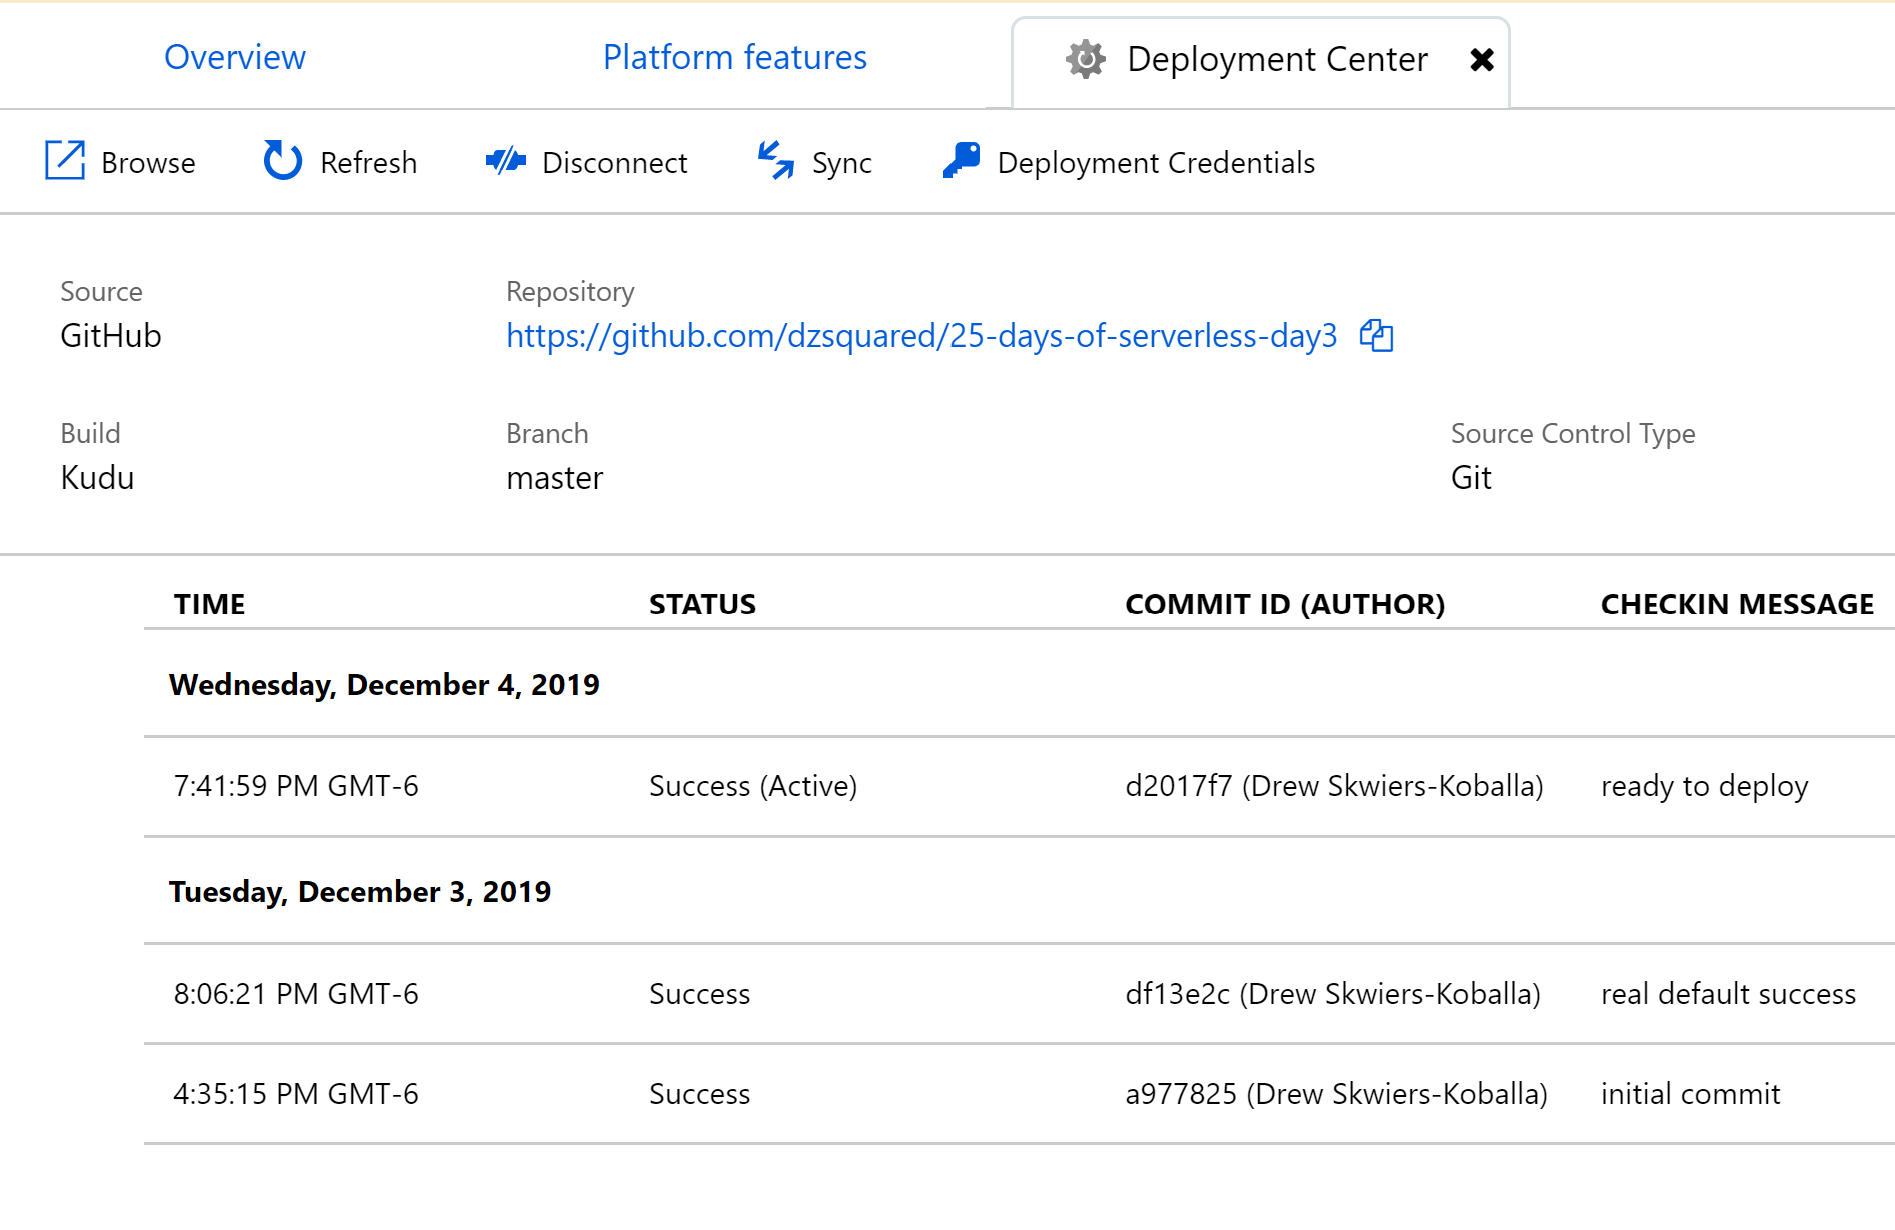Viewport: 1895px width, 1230px height.
Task: Click the Disconnect plug icon
Action: (x=506, y=161)
